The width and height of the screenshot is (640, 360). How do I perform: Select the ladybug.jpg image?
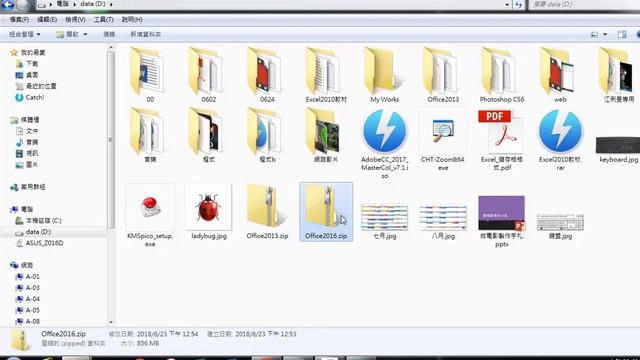pyautogui.click(x=209, y=211)
